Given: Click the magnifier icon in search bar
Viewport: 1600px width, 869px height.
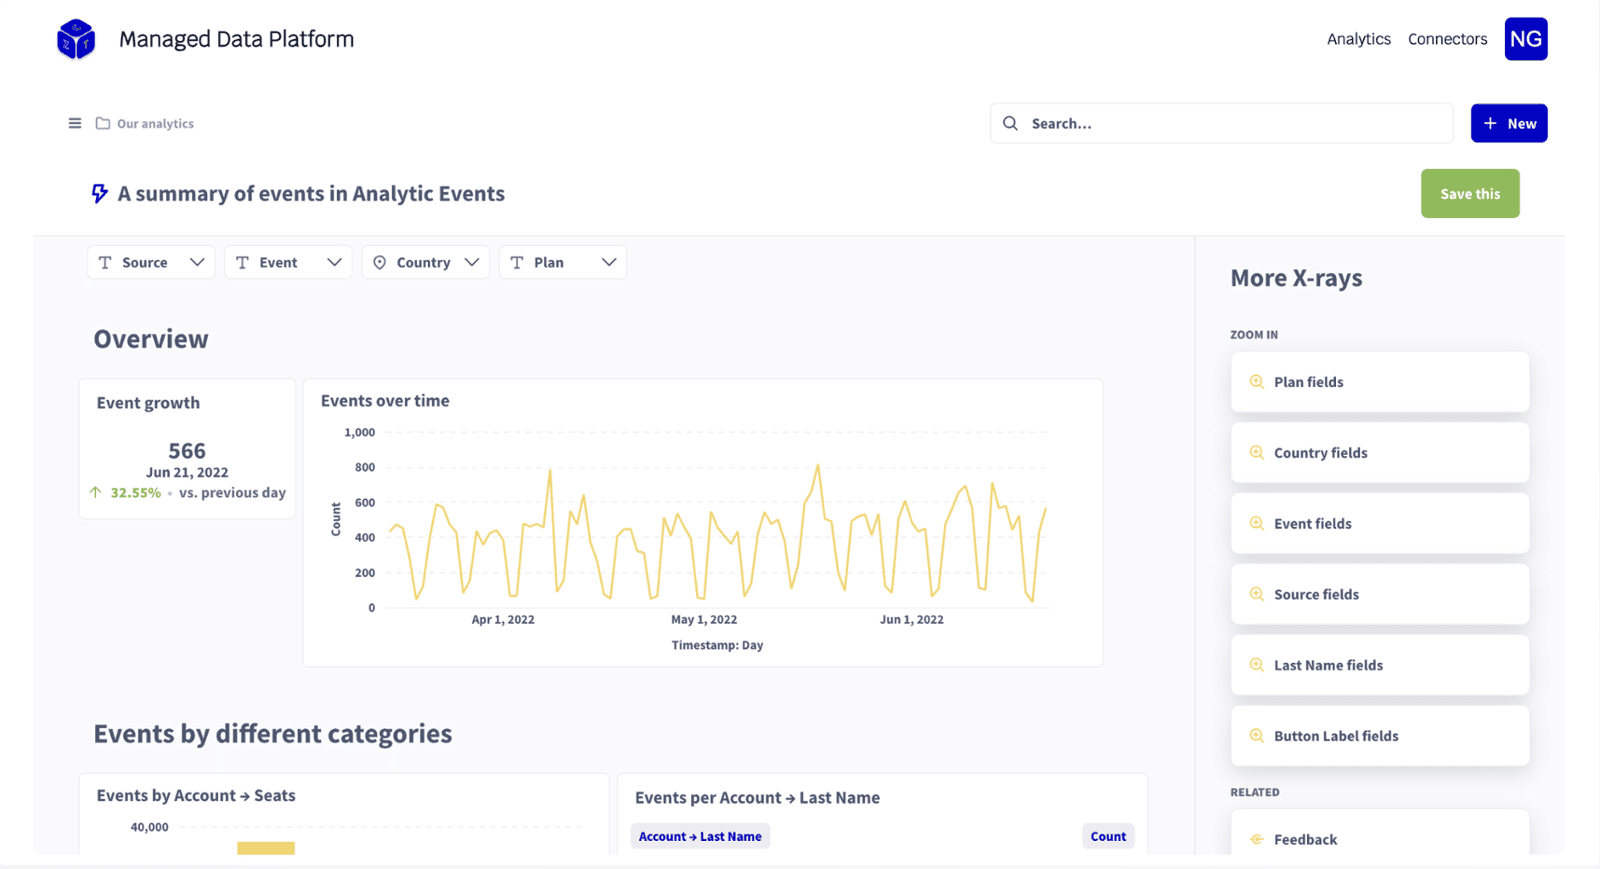Looking at the screenshot, I should [x=1010, y=124].
